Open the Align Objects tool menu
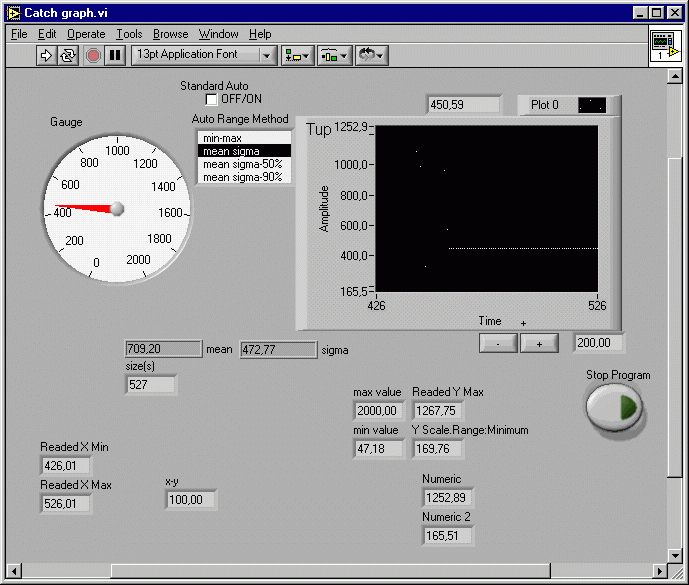Viewport: 689px width, 585px height. [x=297, y=55]
